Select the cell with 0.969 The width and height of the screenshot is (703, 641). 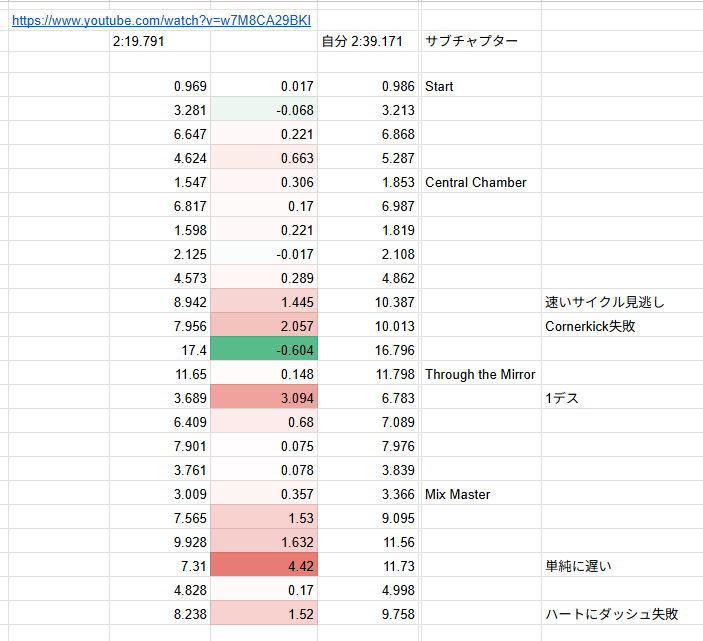160,86
